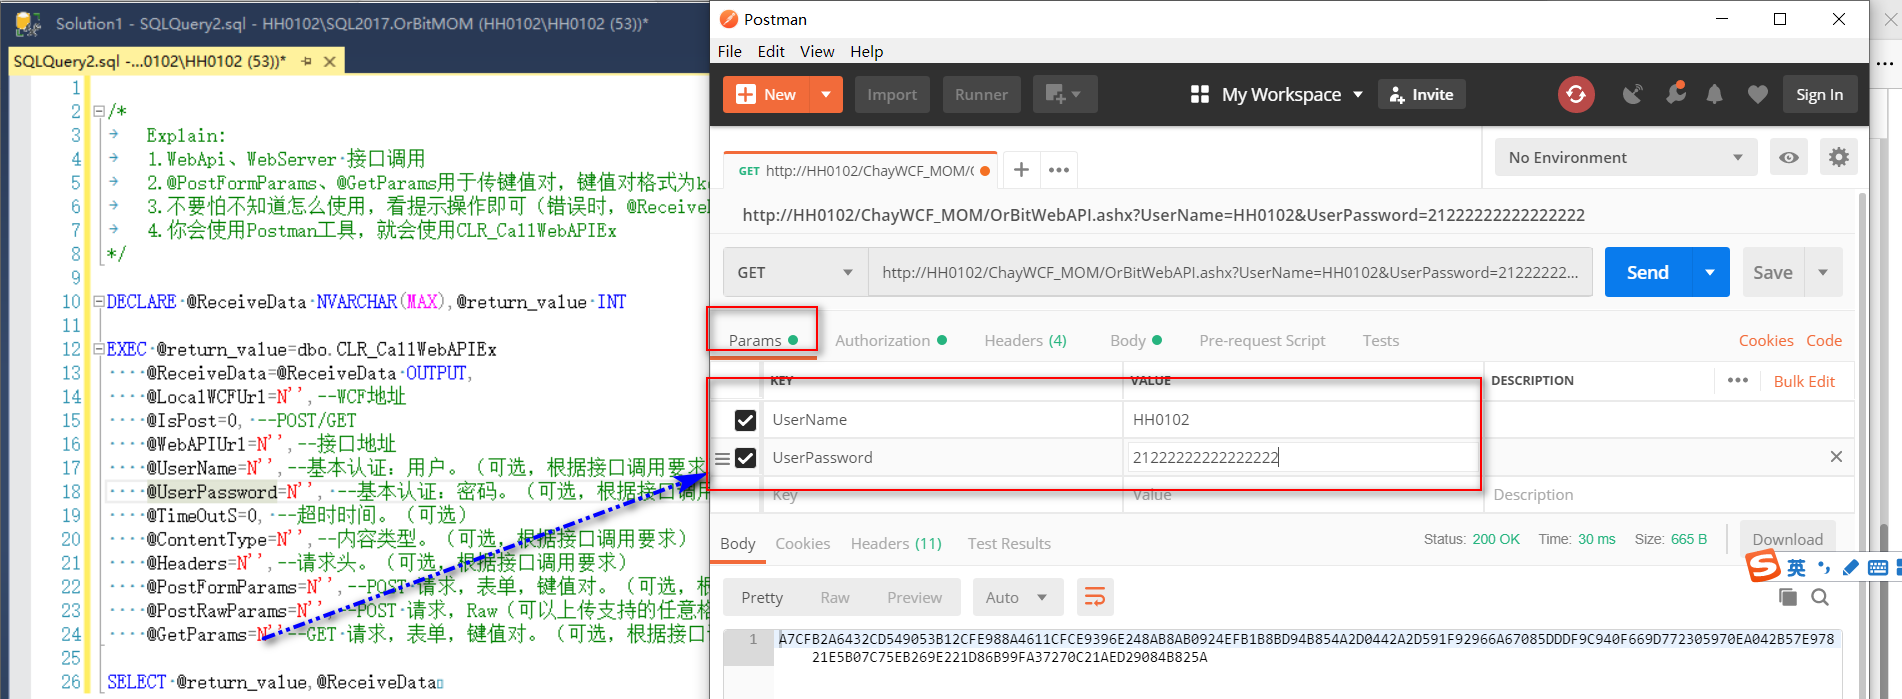Screen dimensions: 1902x699
Task: Click the Postman app logo
Action: point(729,19)
